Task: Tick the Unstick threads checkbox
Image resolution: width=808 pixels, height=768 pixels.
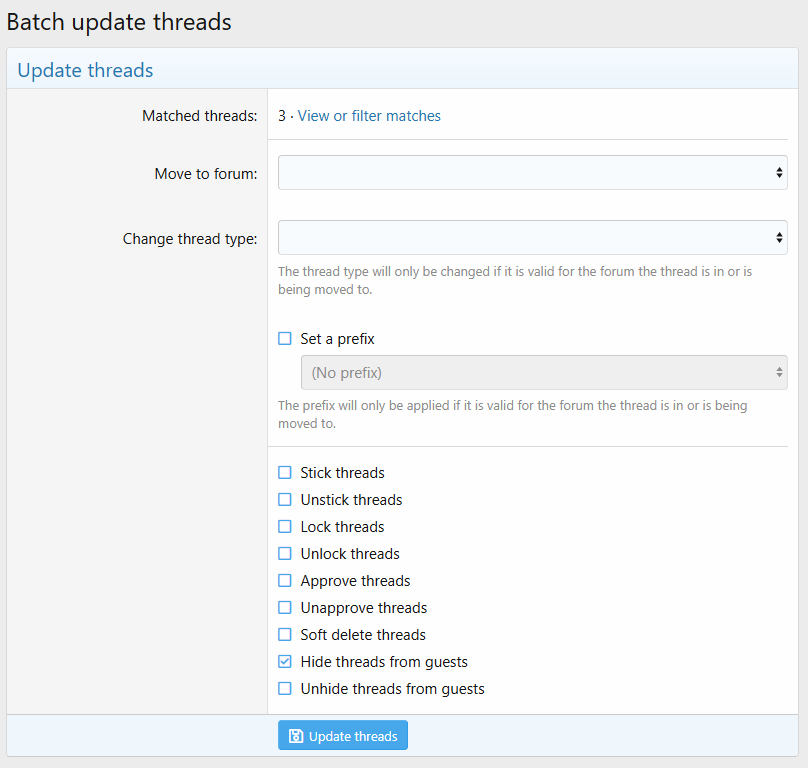Action: tap(285, 500)
